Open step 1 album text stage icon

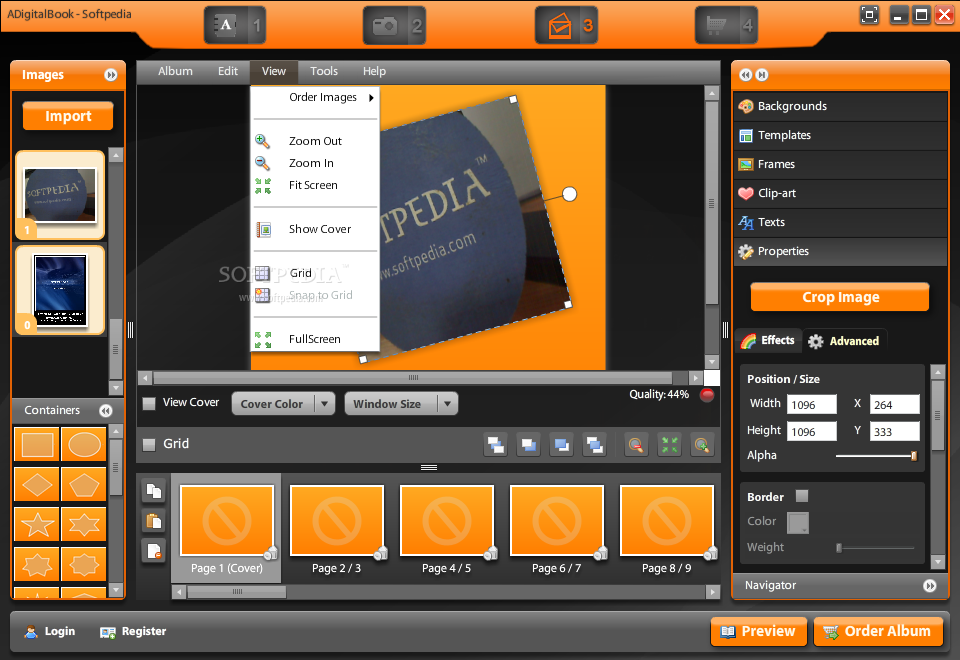tap(235, 25)
